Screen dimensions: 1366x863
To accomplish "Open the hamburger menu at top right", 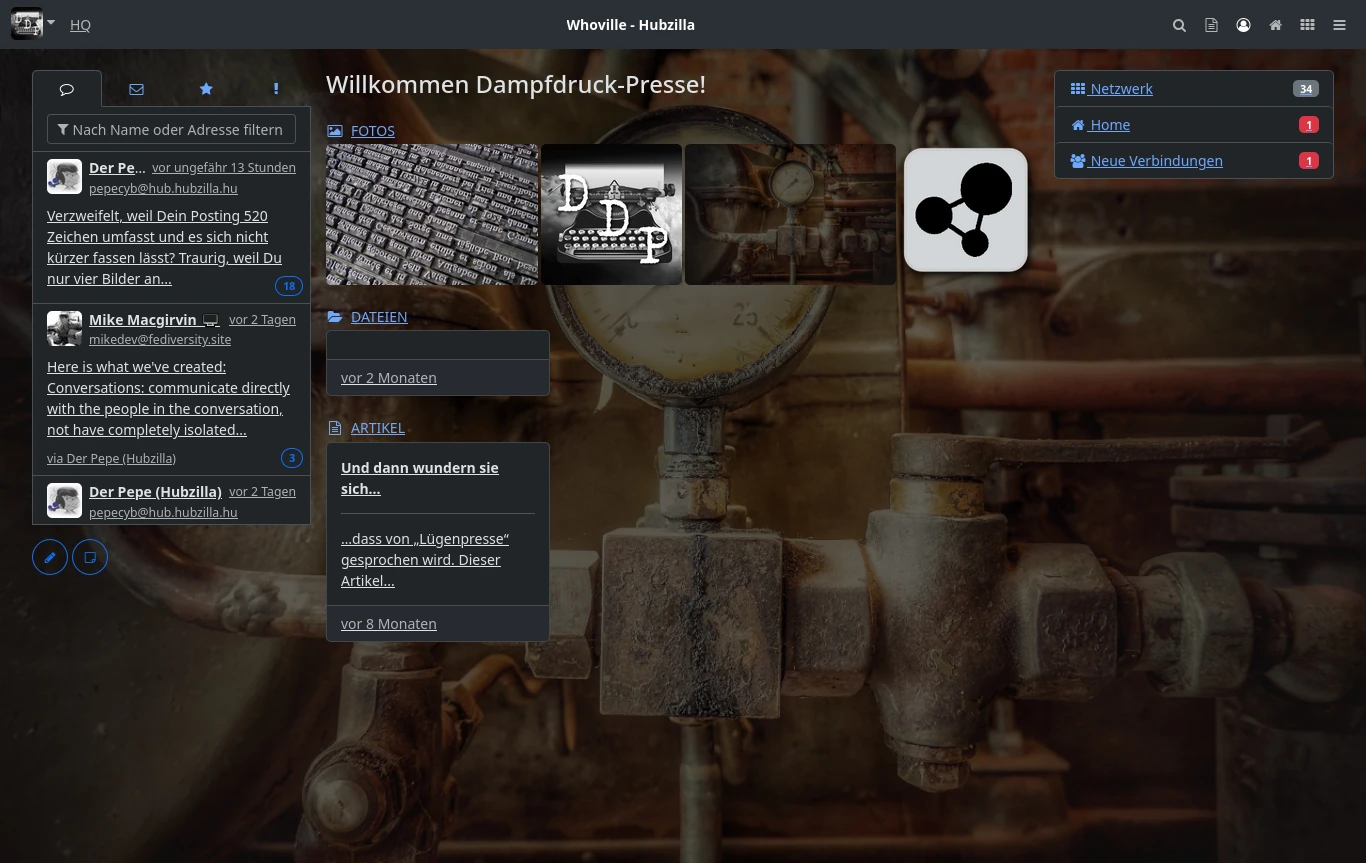I will (x=1339, y=25).
